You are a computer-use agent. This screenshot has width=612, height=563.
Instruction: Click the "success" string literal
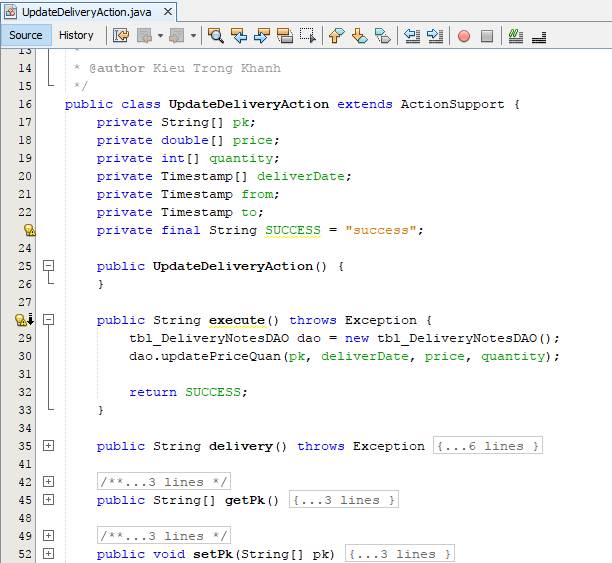380,230
